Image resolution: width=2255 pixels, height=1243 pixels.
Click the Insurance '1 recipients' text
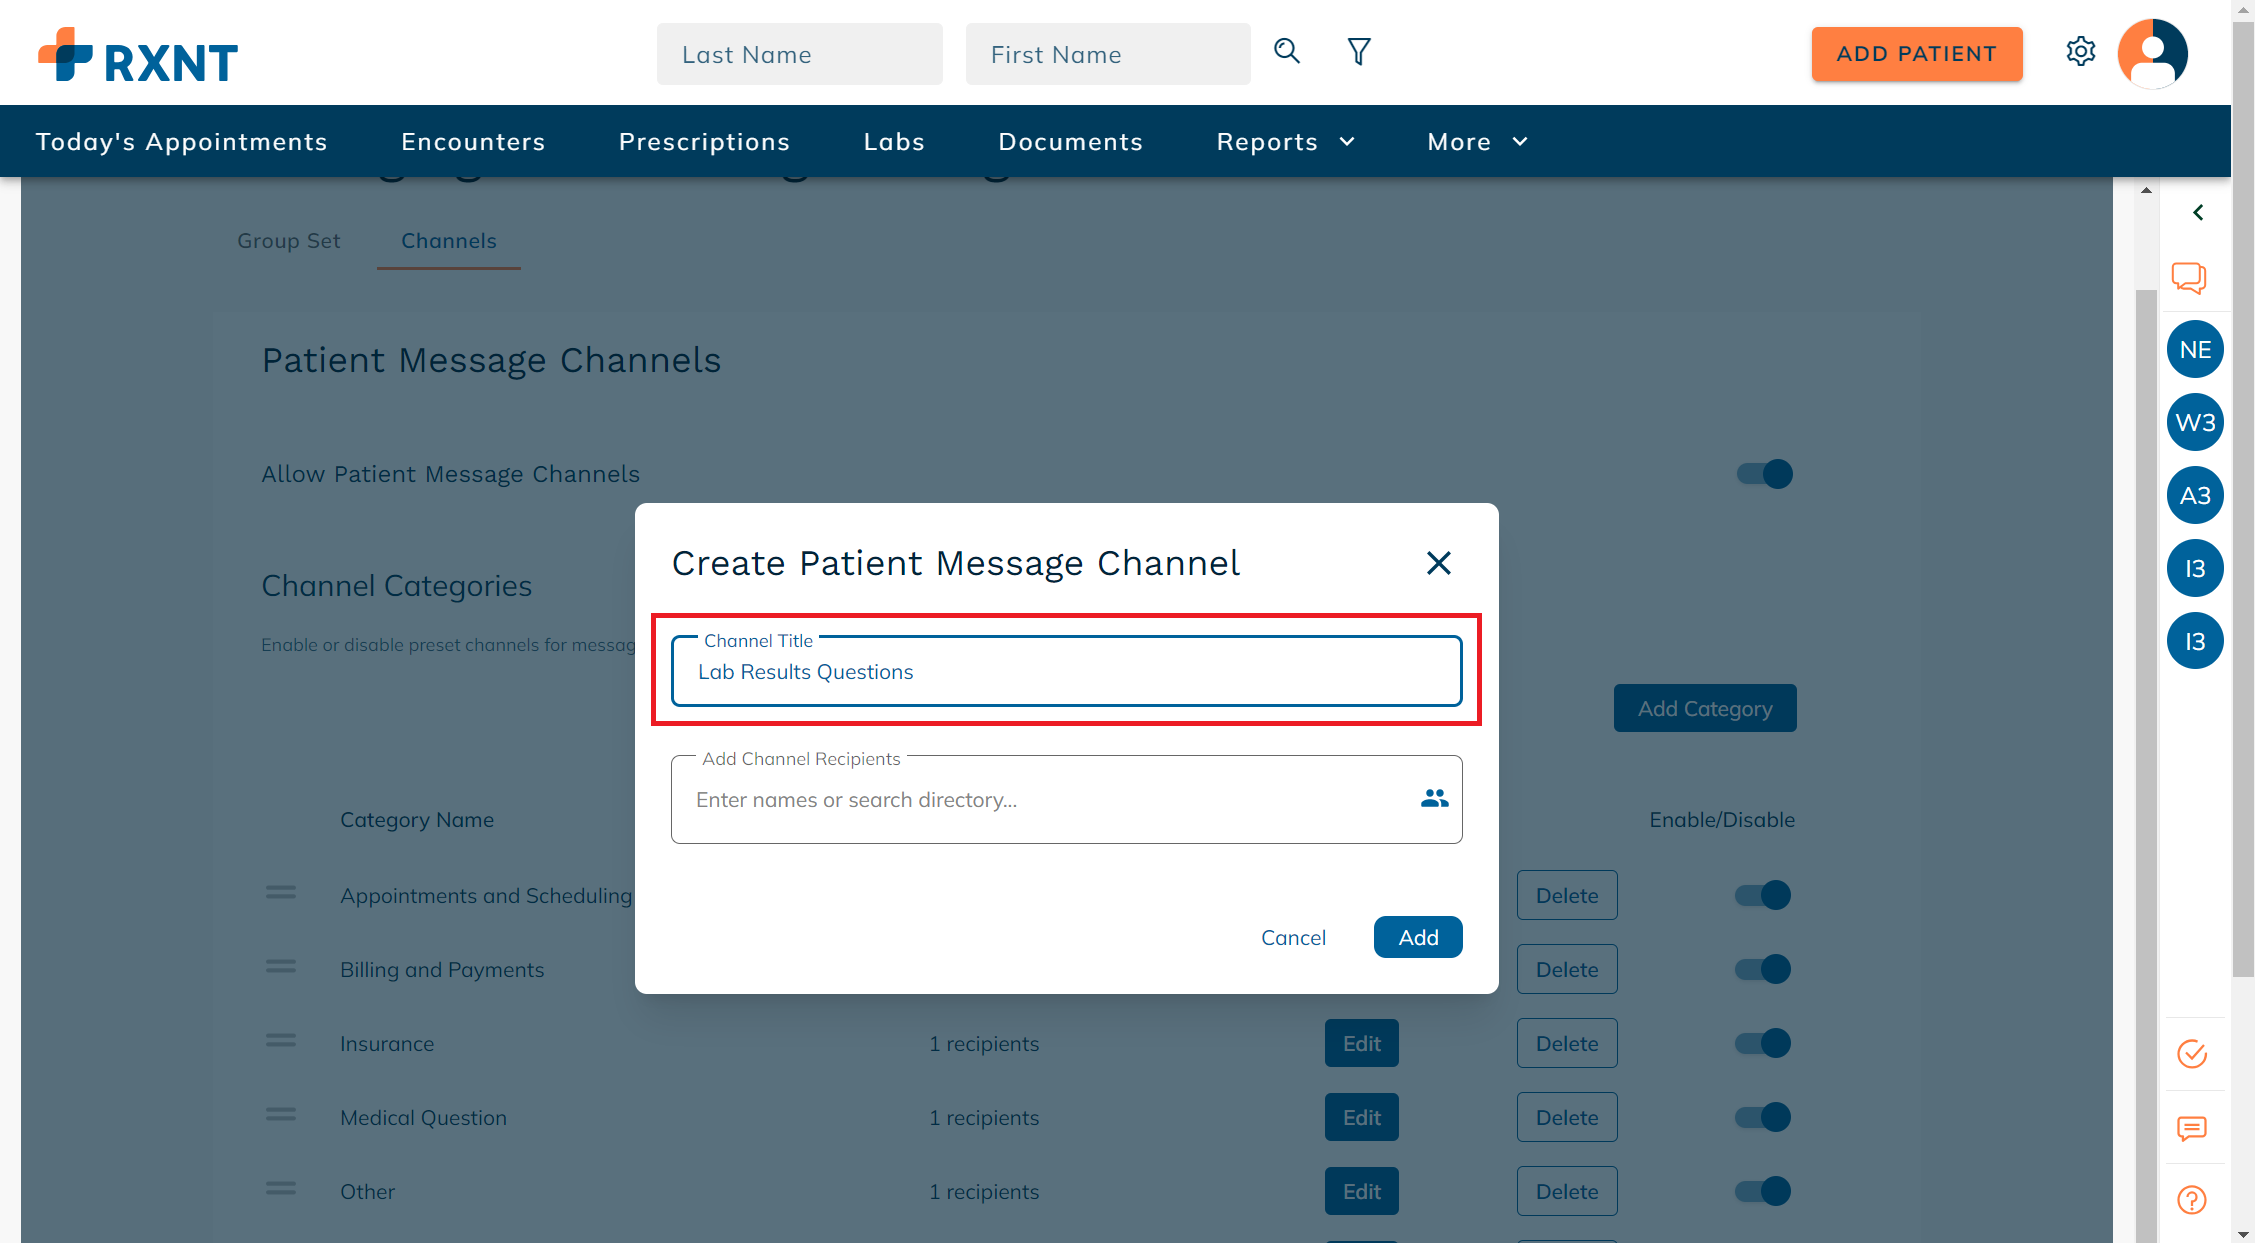coord(984,1043)
